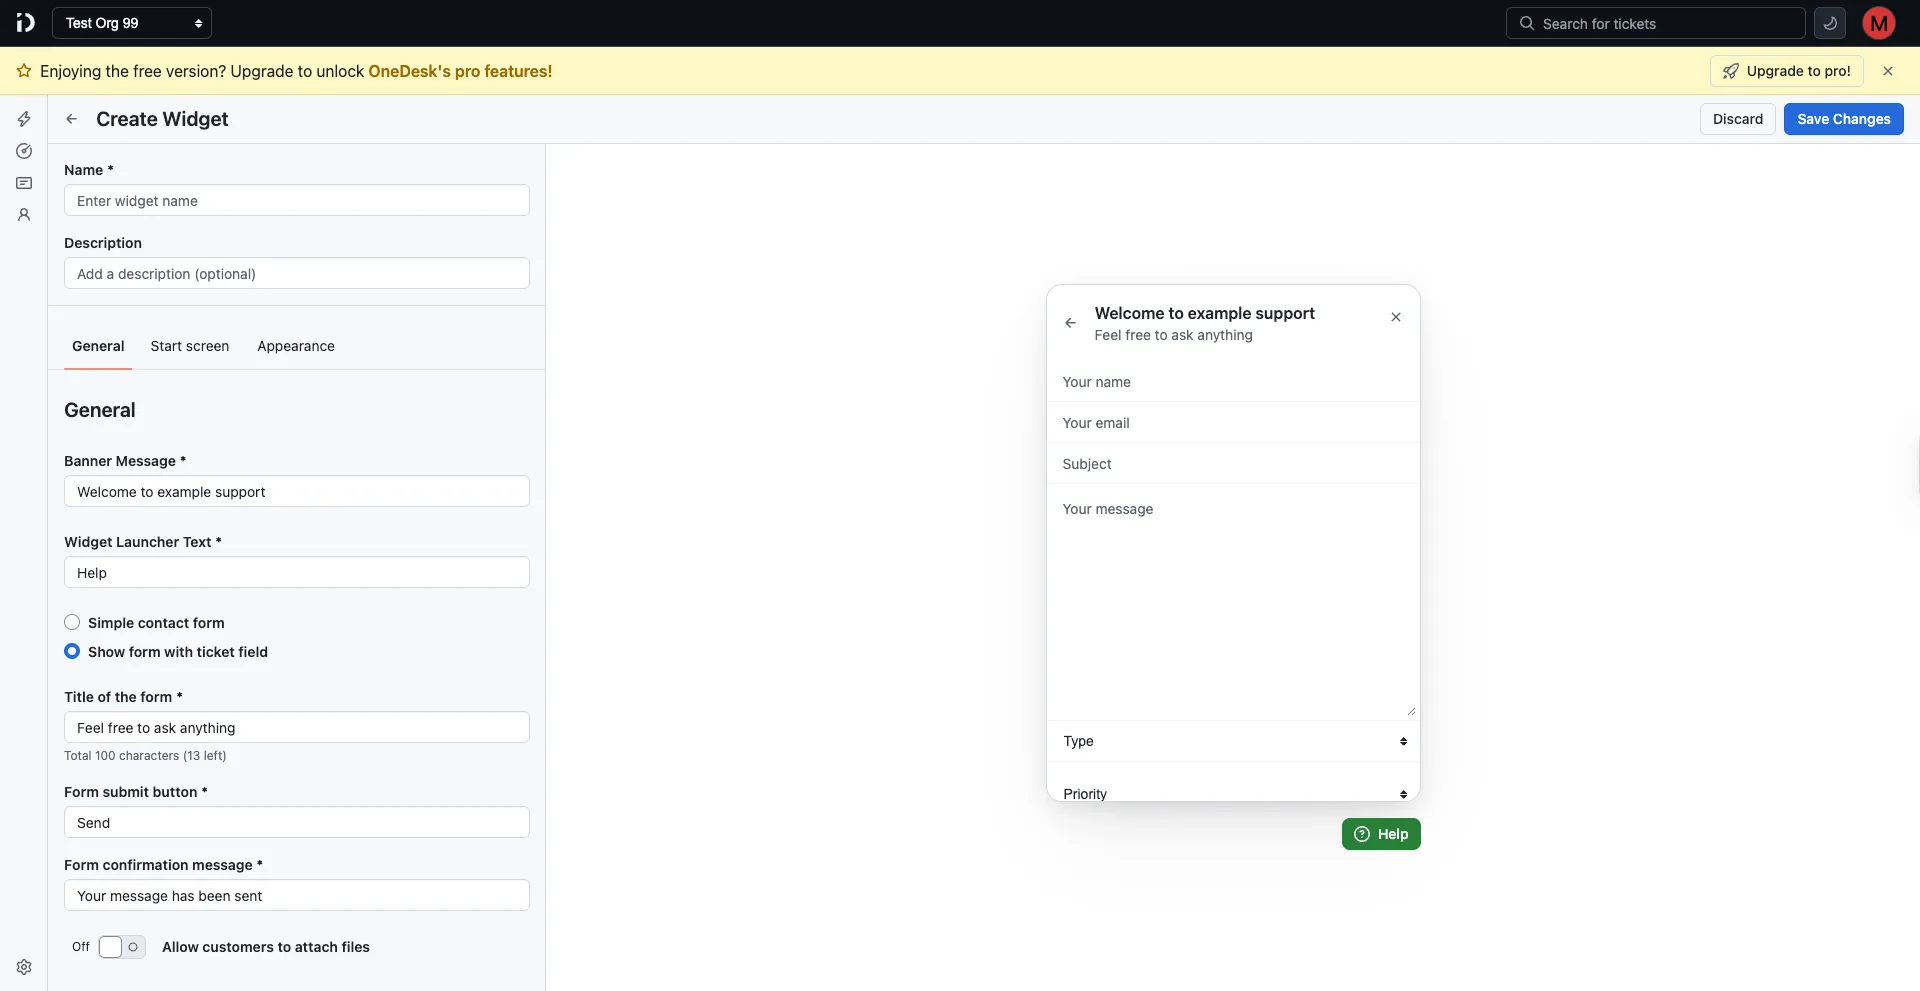Toggle dark mode with the moon icon
1920x991 pixels.
click(x=1830, y=22)
